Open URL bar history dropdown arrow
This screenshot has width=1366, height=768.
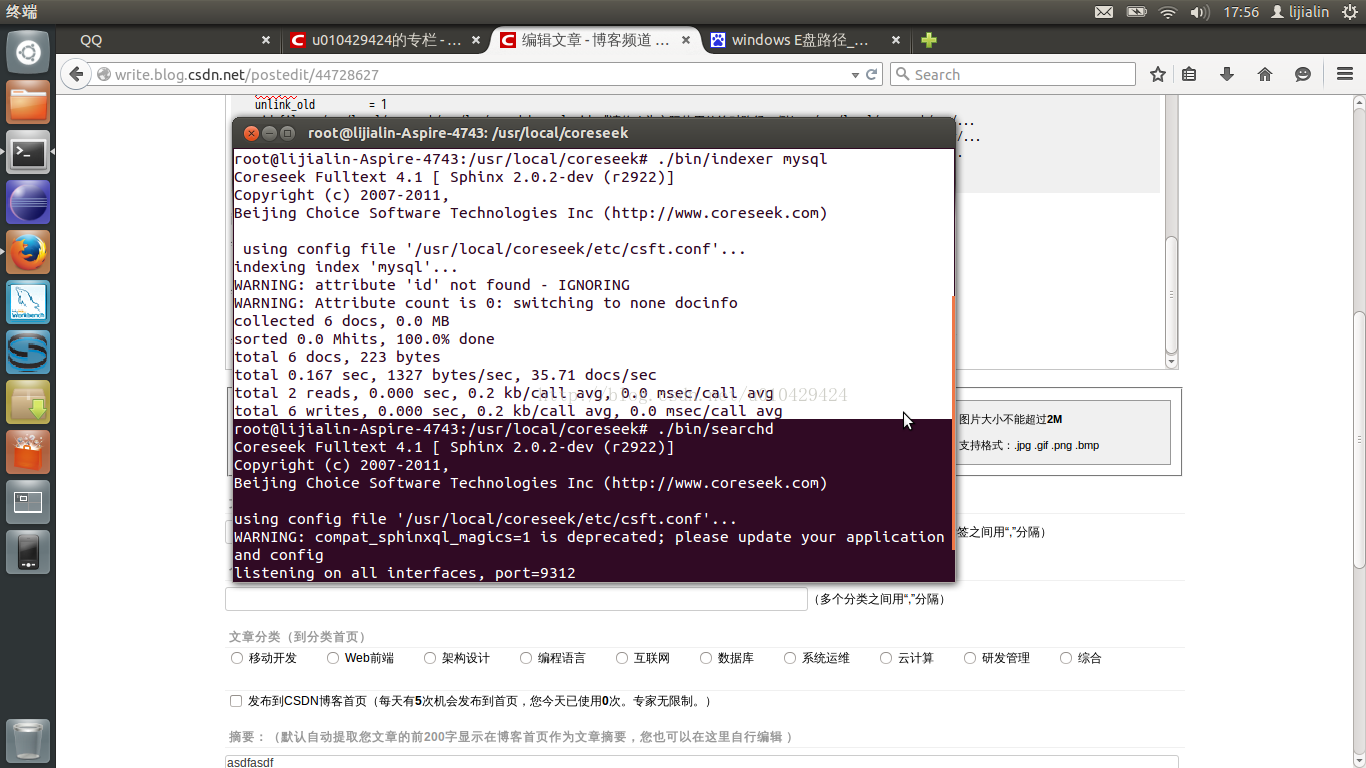click(855, 75)
